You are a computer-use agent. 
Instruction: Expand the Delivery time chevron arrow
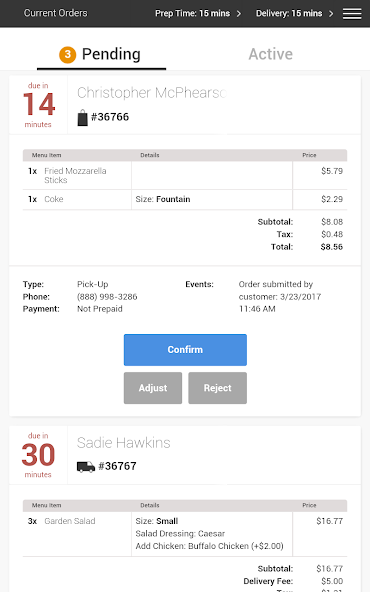(x=331, y=14)
